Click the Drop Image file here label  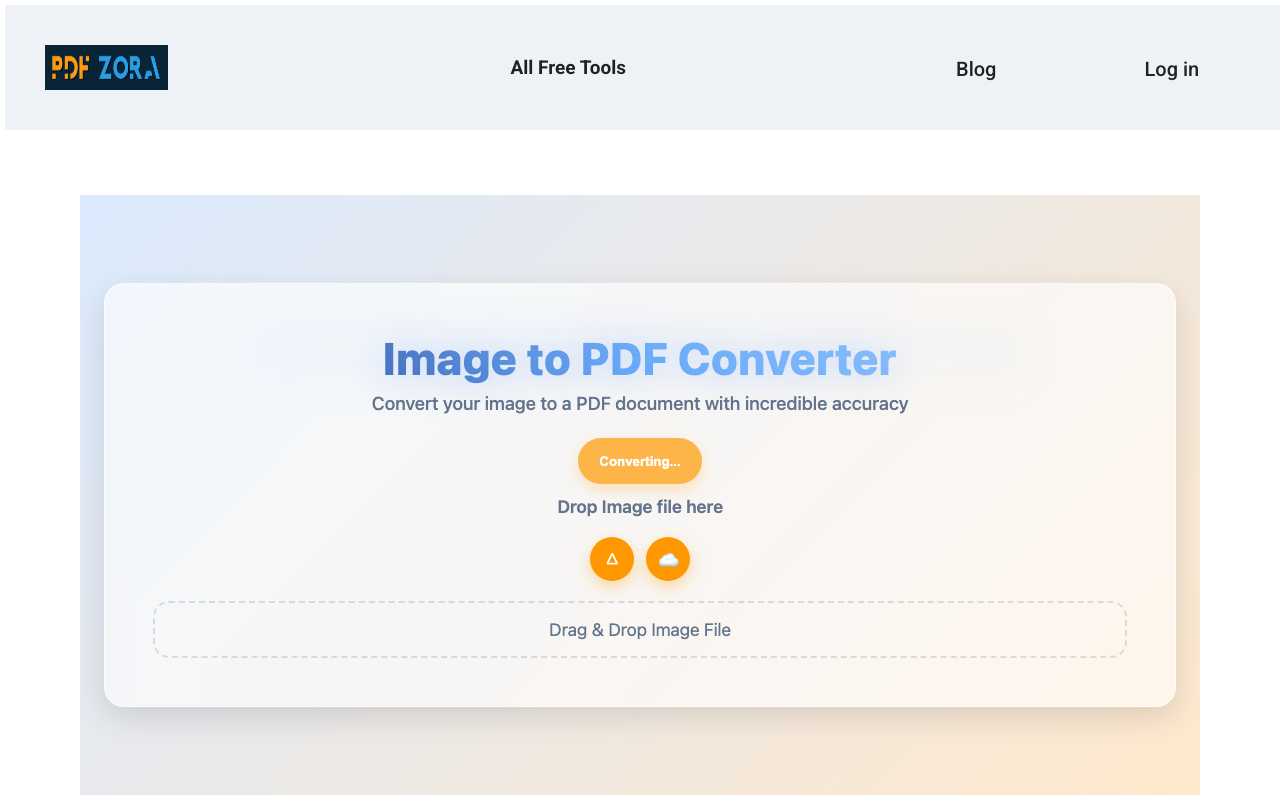tap(639, 507)
